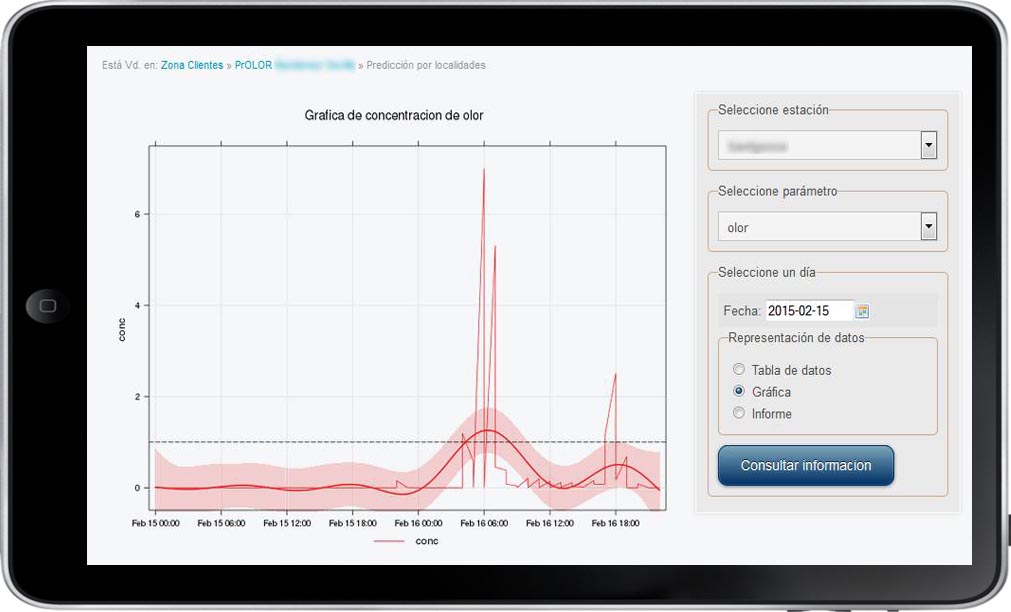Viewport: 1011px width, 612px height.
Task: Click the 'Predicción por localidades' breadcrumb text
Action: pos(426,66)
